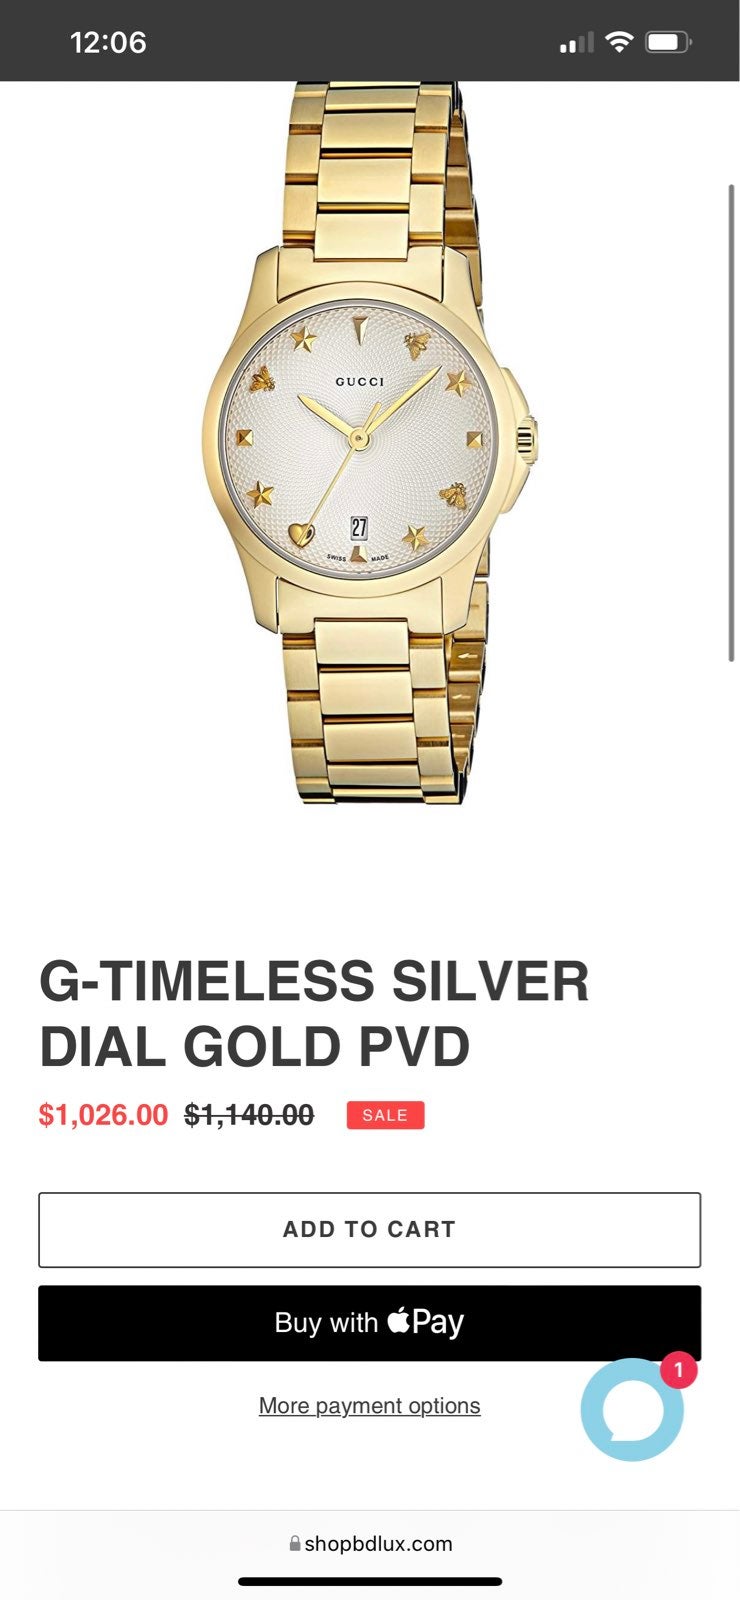Click the red SALE badge

tap(385, 1115)
